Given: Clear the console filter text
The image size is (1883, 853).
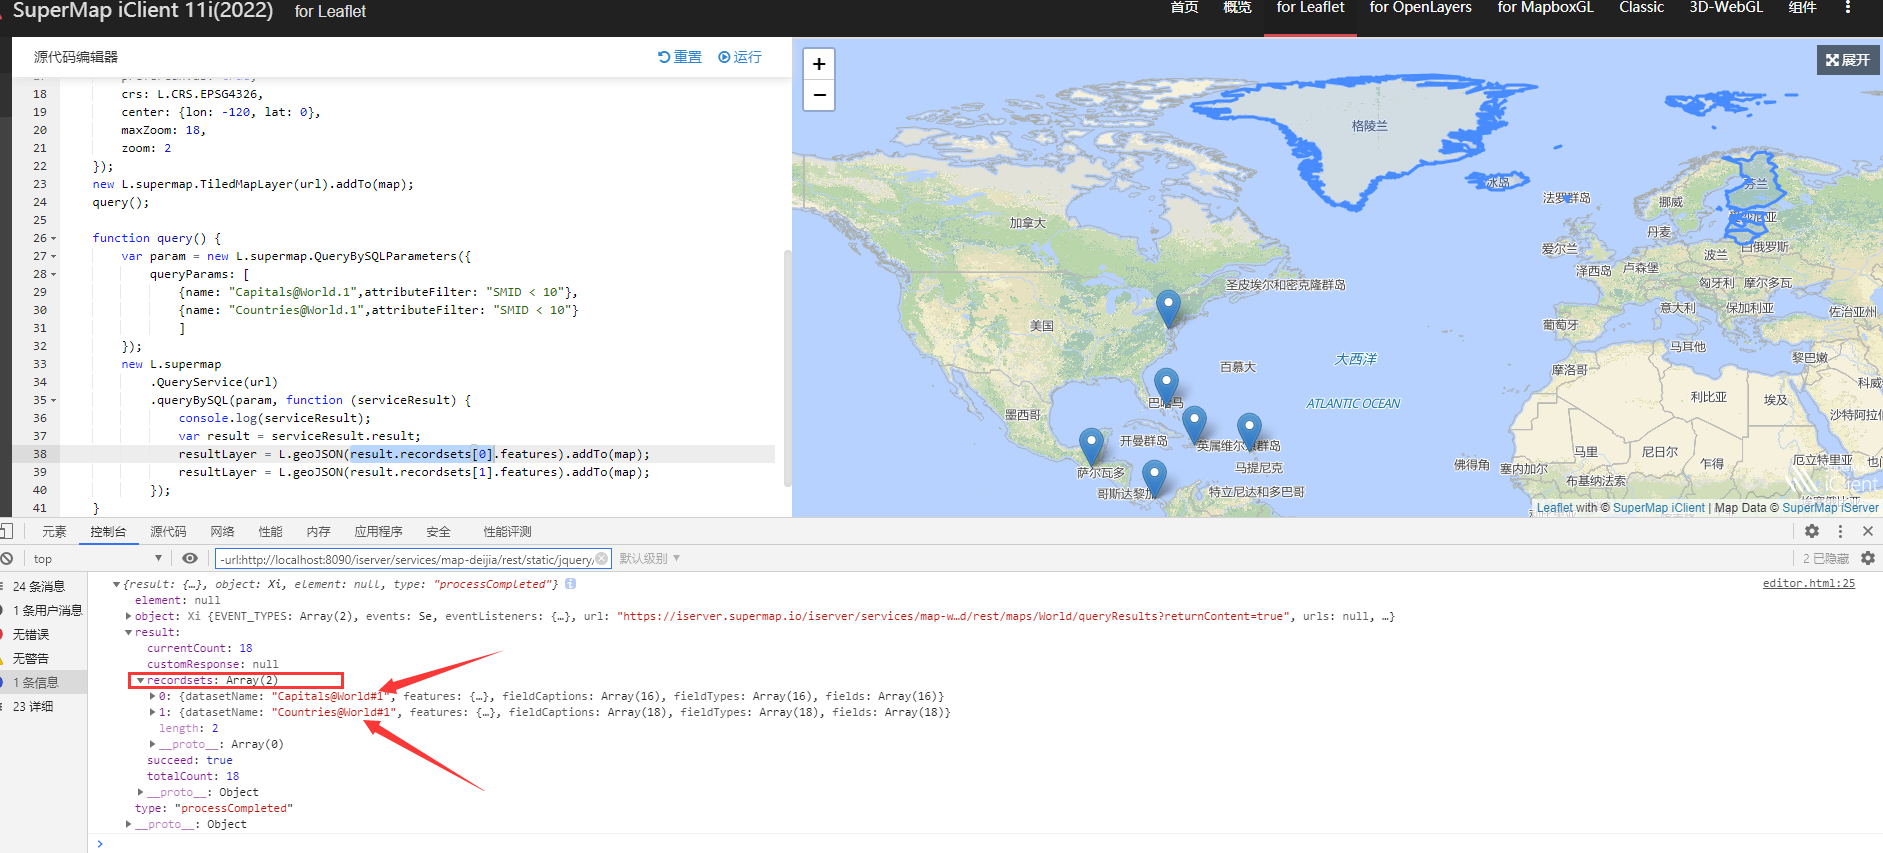Looking at the screenshot, I should click(602, 559).
